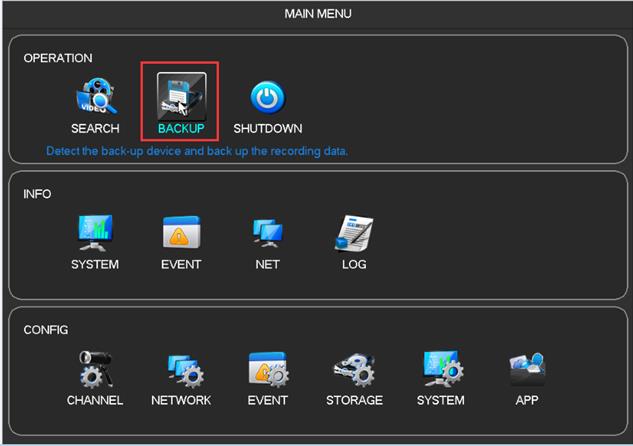633x446 pixels.
Task: Launch the APP config icon
Action: 526,369
